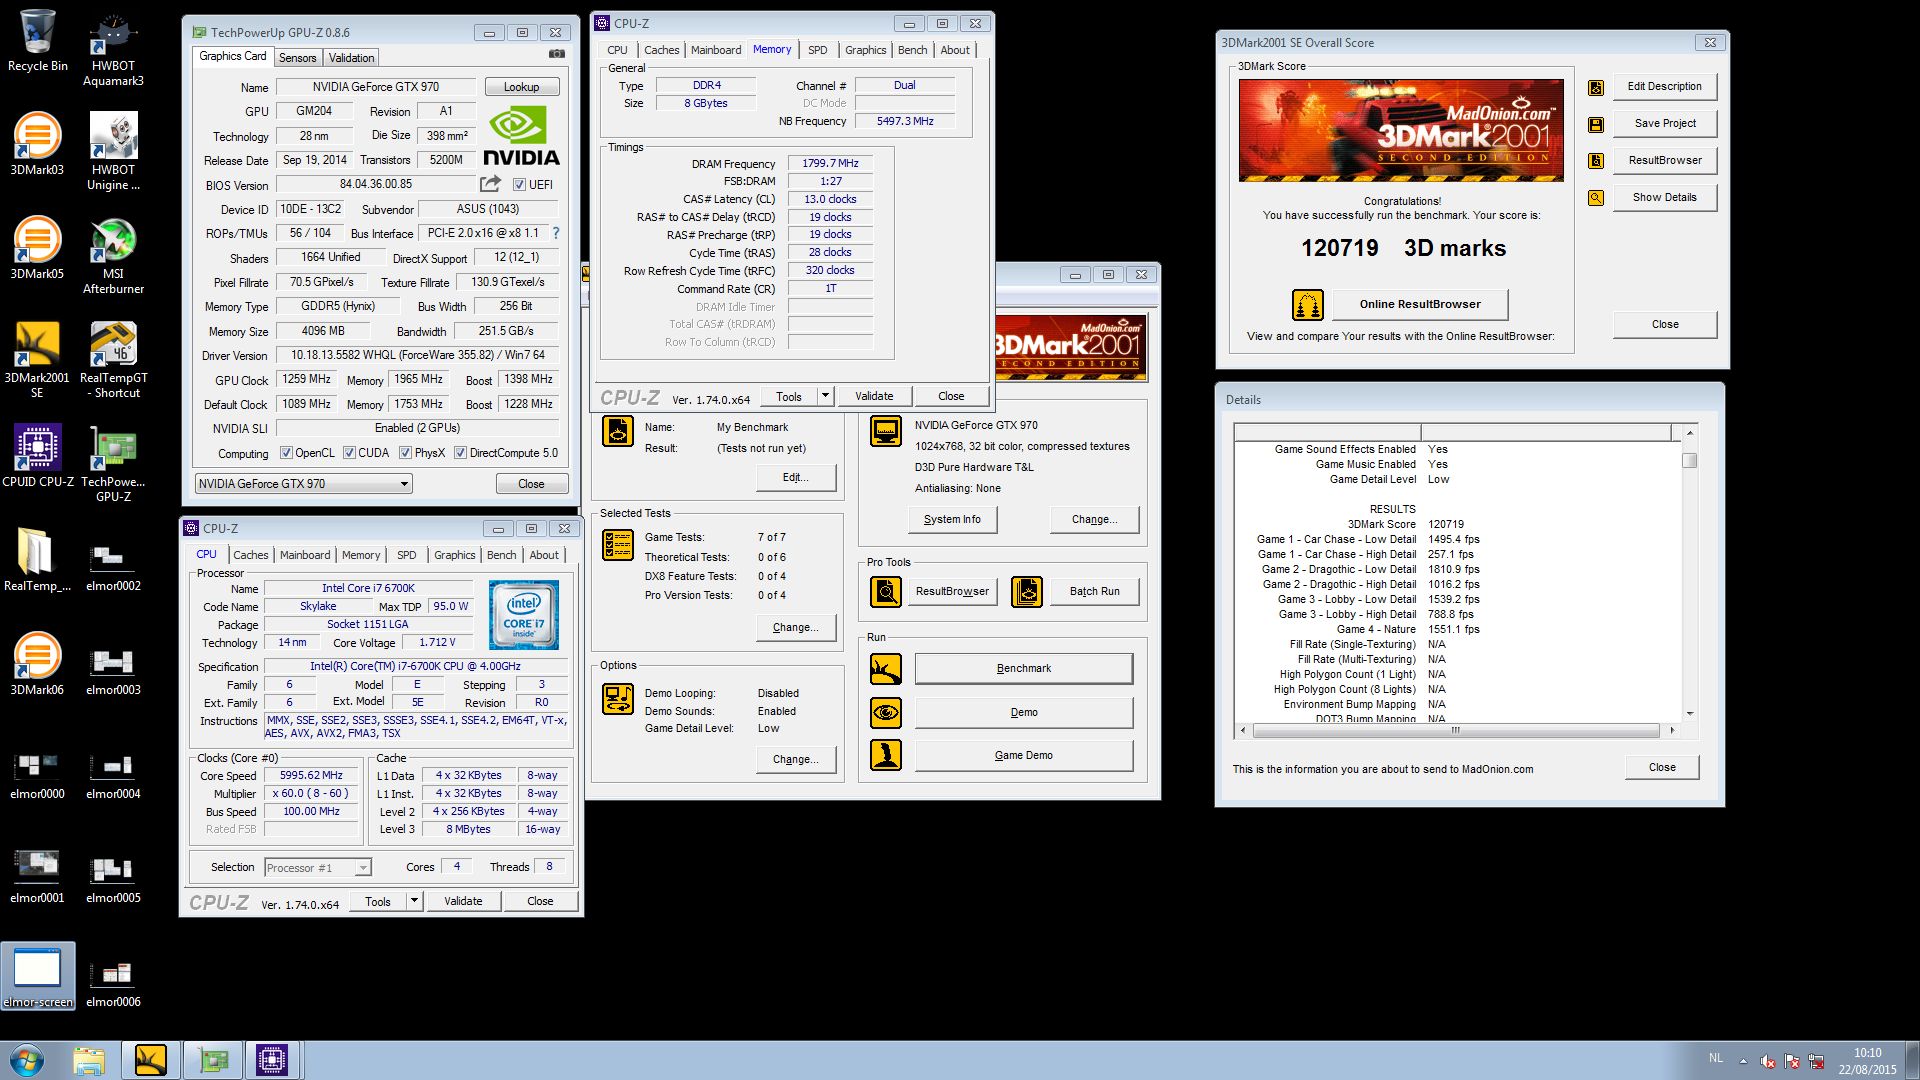1920x1080 pixels.
Task: Launch HWBOT Aquamark3 desktop shortcut
Action: point(113,48)
